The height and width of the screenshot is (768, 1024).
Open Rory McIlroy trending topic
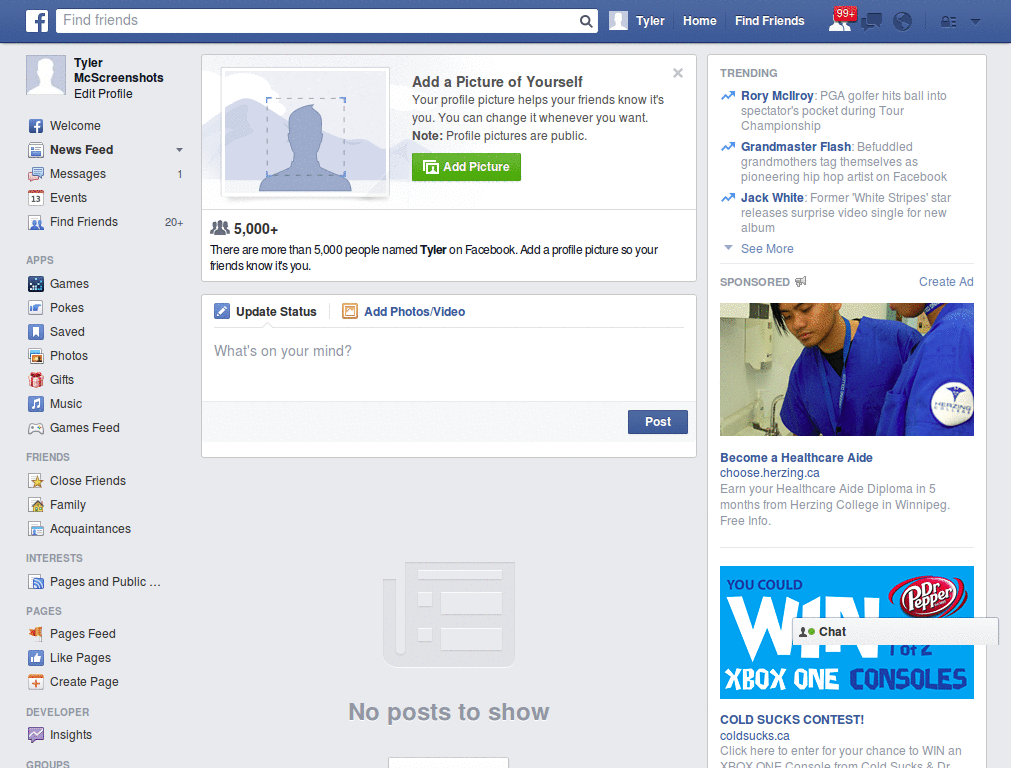[x=777, y=96]
